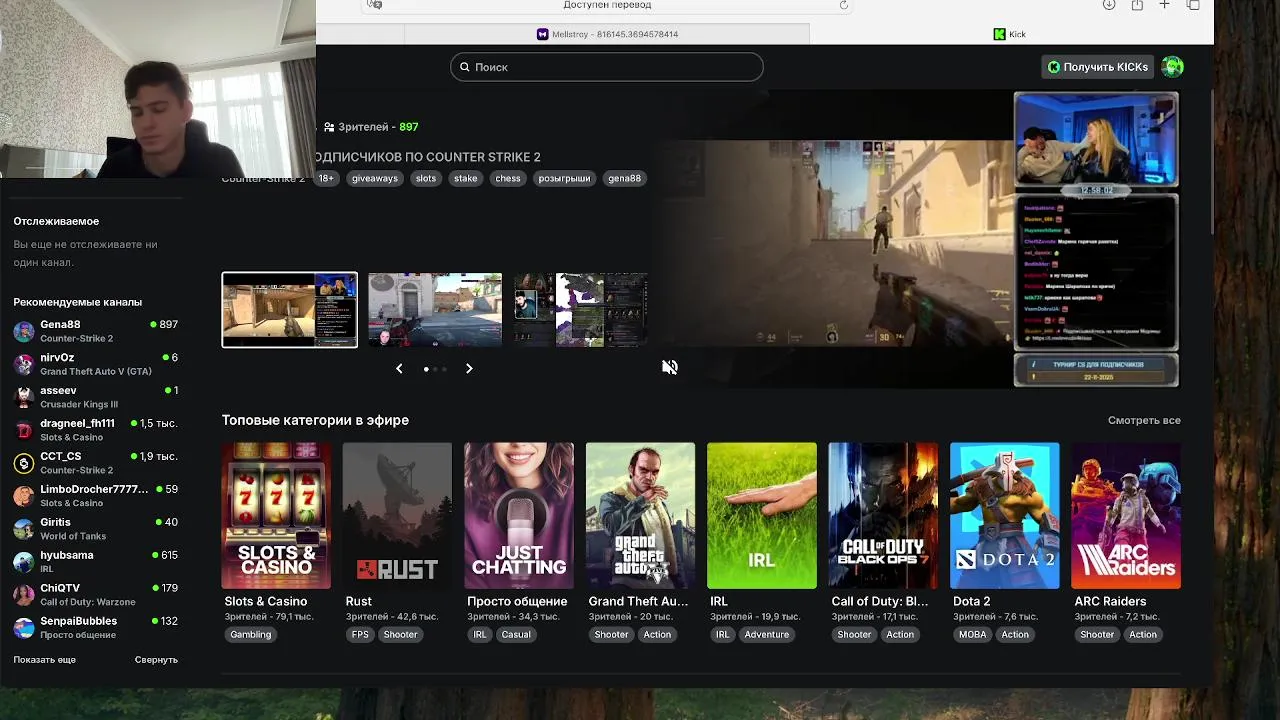Click the Adventure tag under IRL
The width and height of the screenshot is (1280, 720).
point(767,634)
